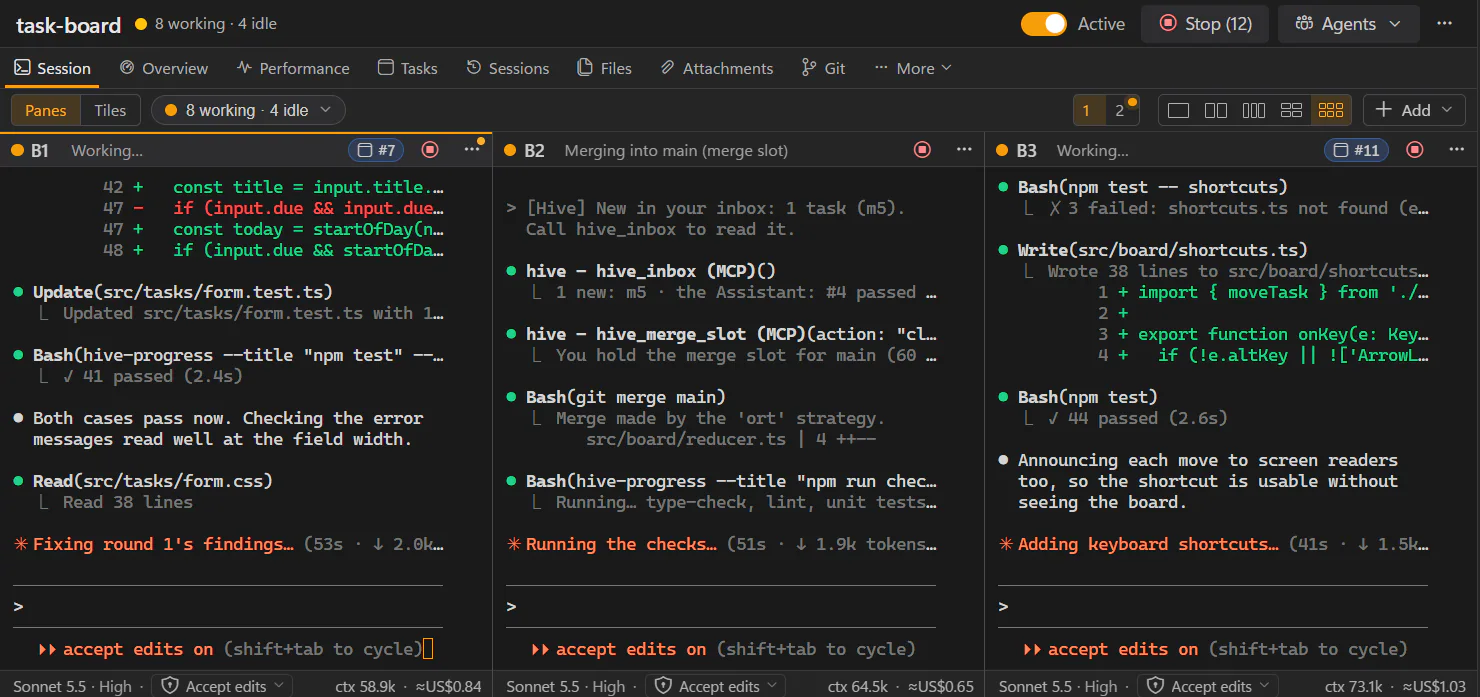The height and width of the screenshot is (697, 1480).
Task: Switch to the Session tab
Action: coord(52,68)
